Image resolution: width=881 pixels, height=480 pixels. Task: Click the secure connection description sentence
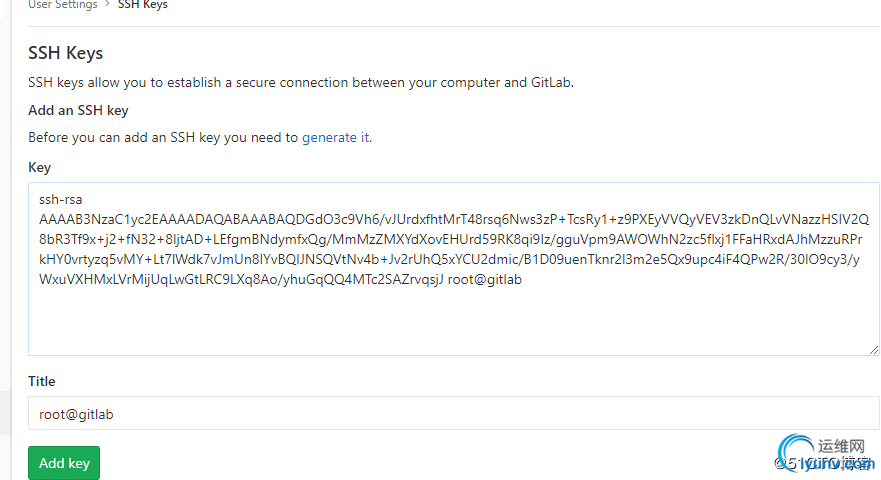pos(301,82)
